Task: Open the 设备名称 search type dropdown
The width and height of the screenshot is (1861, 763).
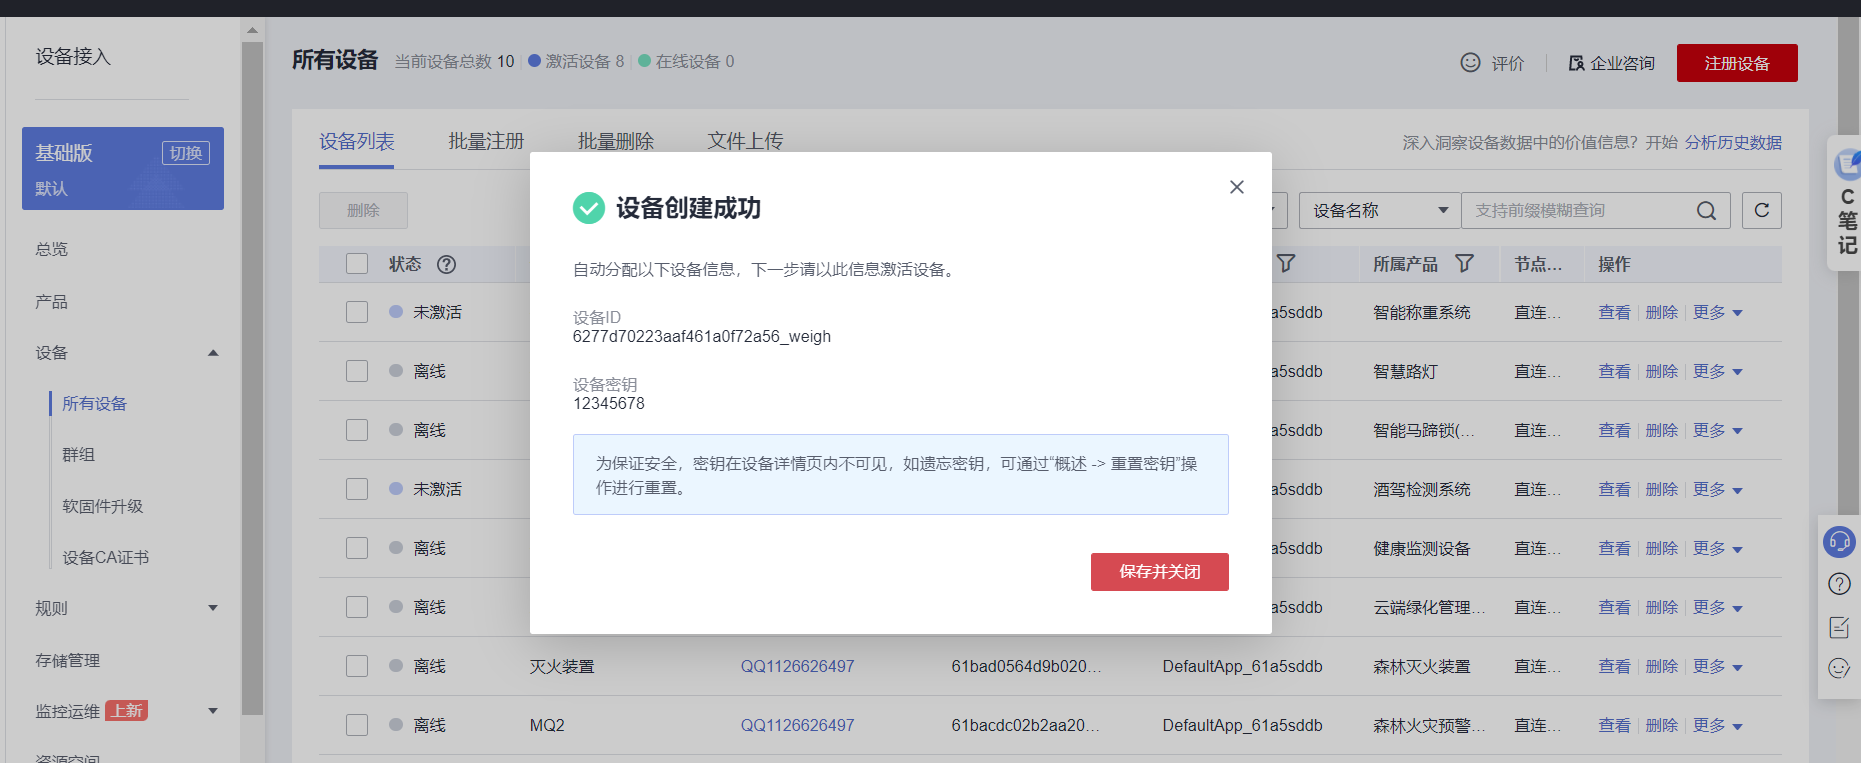Action: coord(1380,210)
